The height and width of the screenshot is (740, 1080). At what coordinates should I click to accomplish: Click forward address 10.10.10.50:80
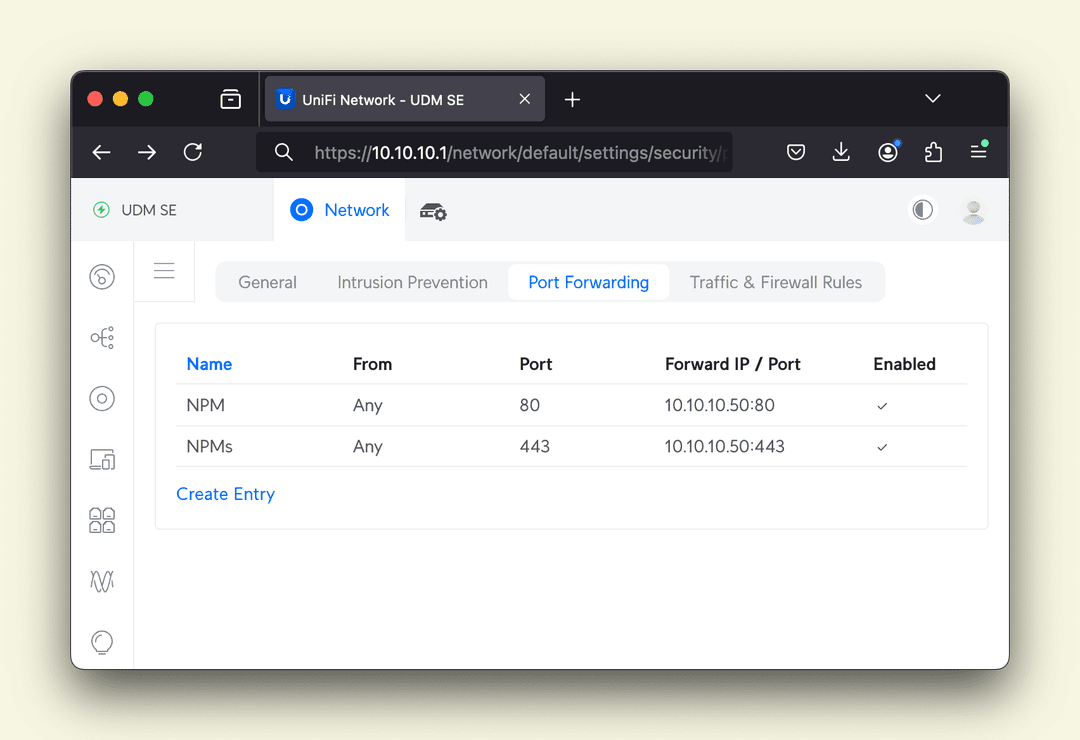[x=720, y=405]
